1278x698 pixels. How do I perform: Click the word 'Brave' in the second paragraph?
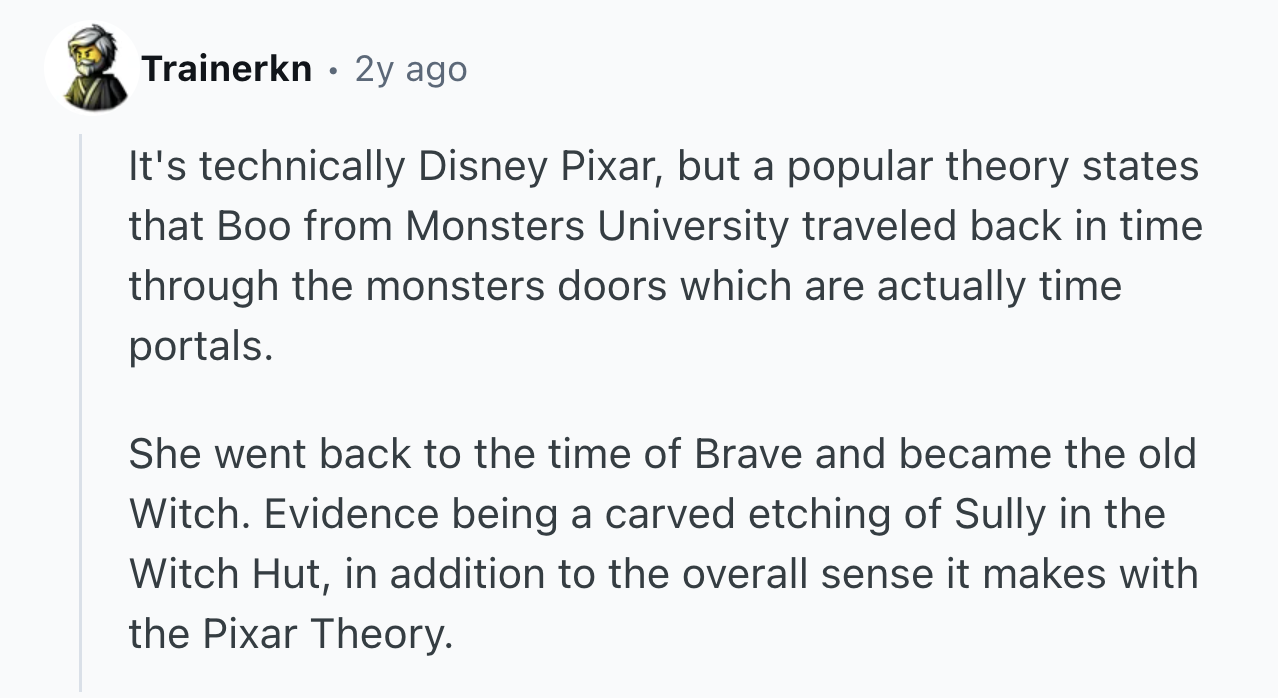(x=747, y=455)
